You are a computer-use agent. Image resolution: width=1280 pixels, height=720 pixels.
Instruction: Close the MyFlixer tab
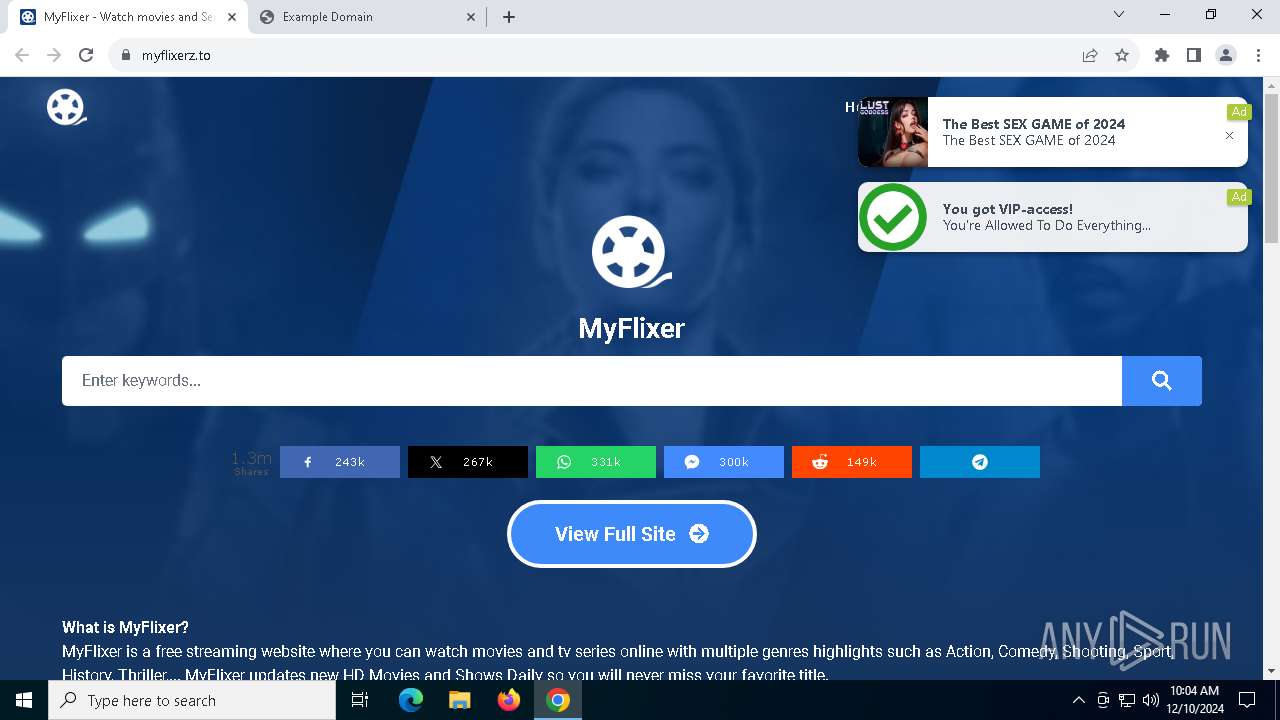232,17
